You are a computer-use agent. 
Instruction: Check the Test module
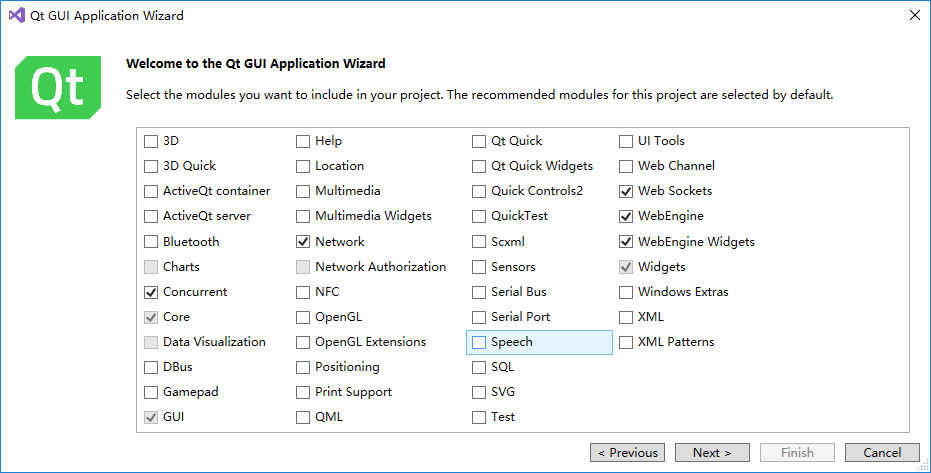(479, 417)
